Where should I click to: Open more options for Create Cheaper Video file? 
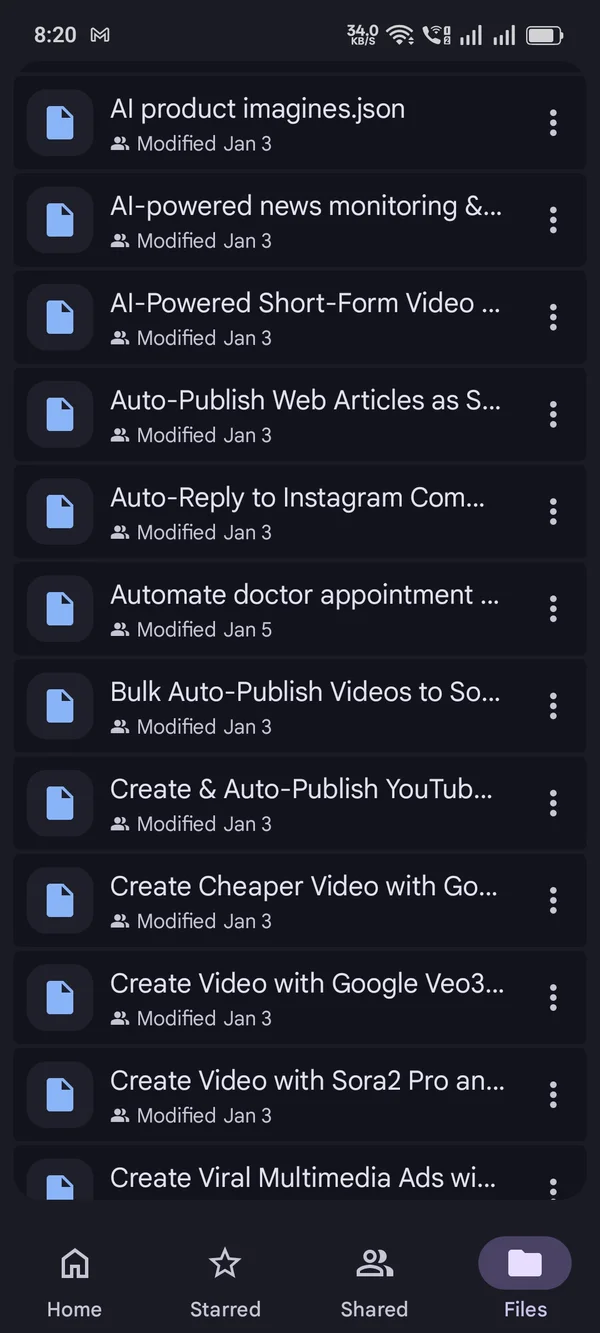(x=553, y=900)
